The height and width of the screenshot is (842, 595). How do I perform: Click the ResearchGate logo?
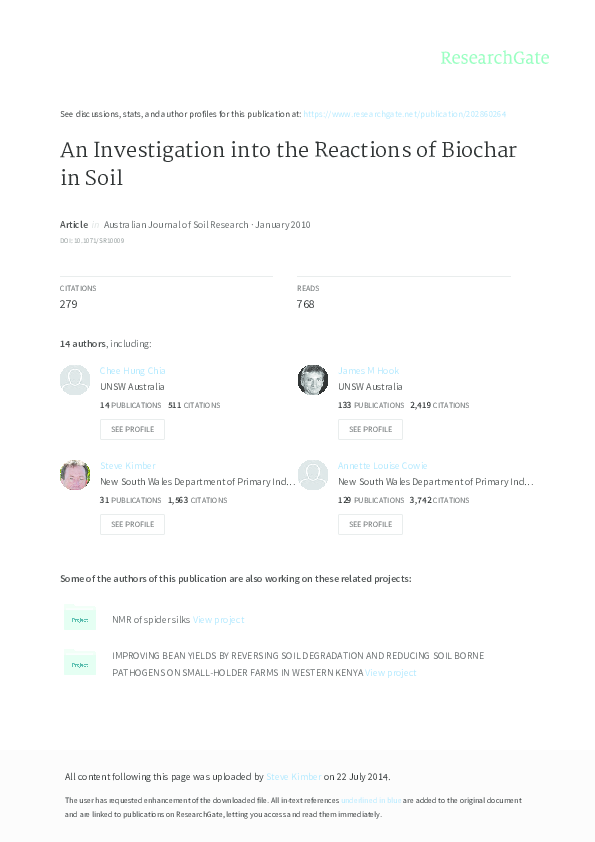[497, 58]
